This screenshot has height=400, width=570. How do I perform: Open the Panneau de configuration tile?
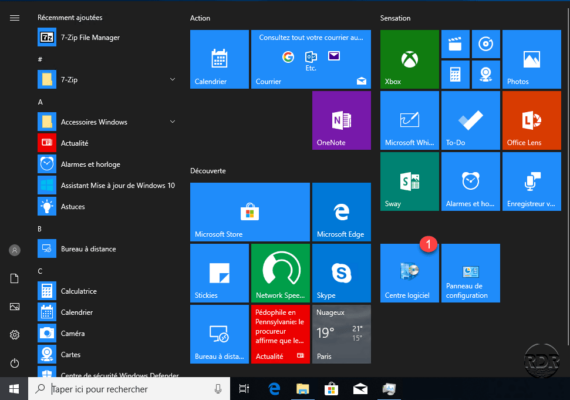(x=470, y=273)
